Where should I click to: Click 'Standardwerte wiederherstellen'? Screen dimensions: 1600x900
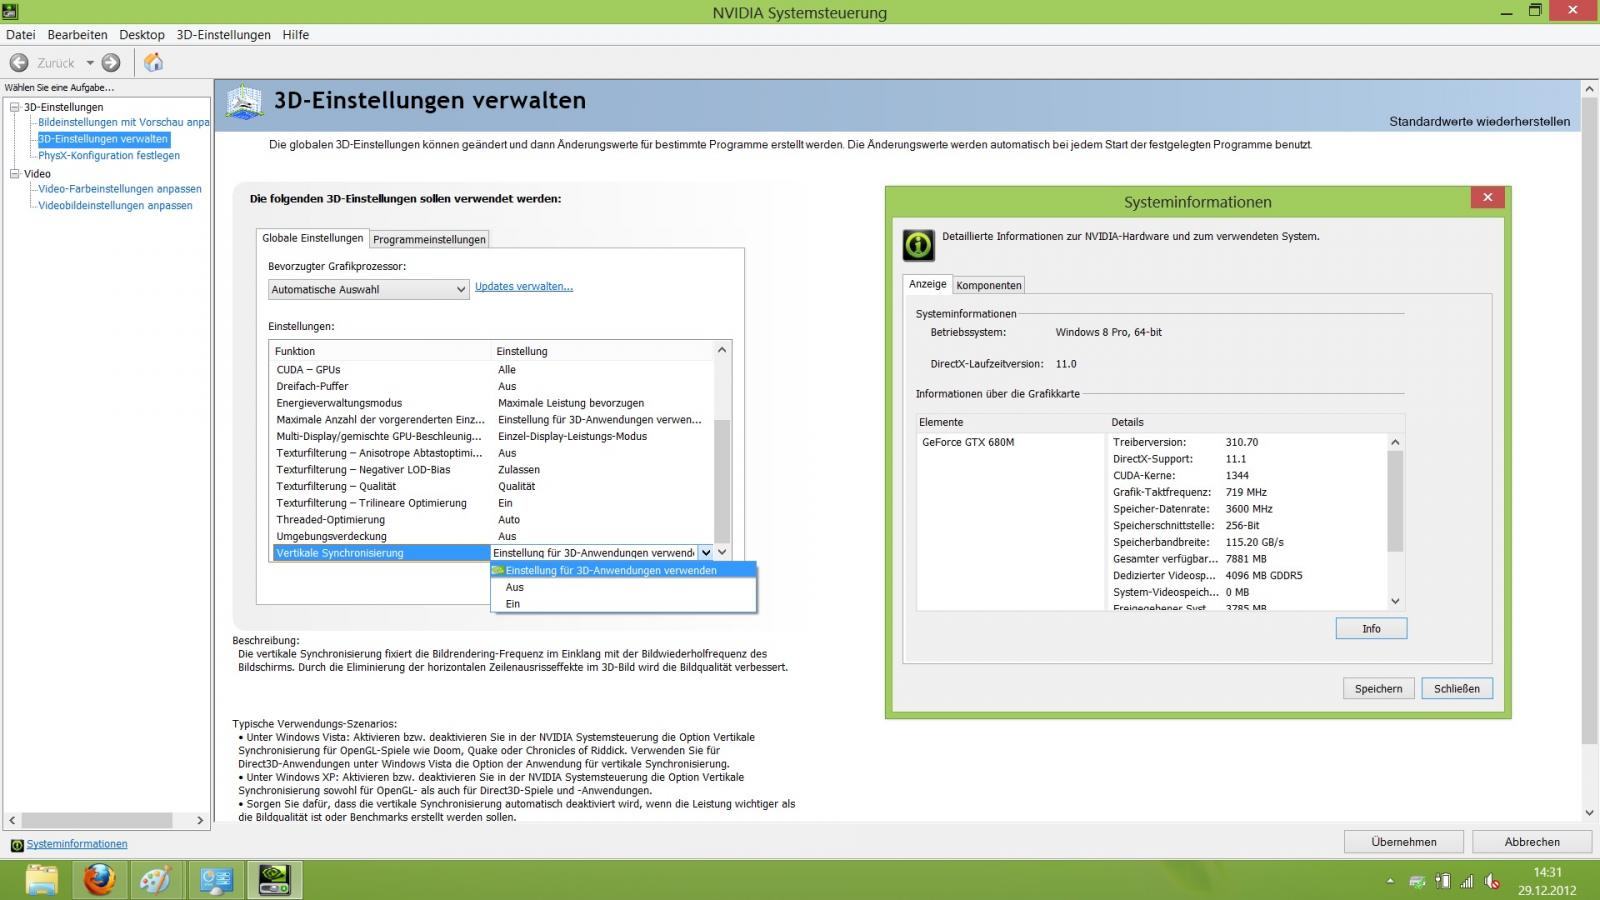pyautogui.click(x=1479, y=122)
